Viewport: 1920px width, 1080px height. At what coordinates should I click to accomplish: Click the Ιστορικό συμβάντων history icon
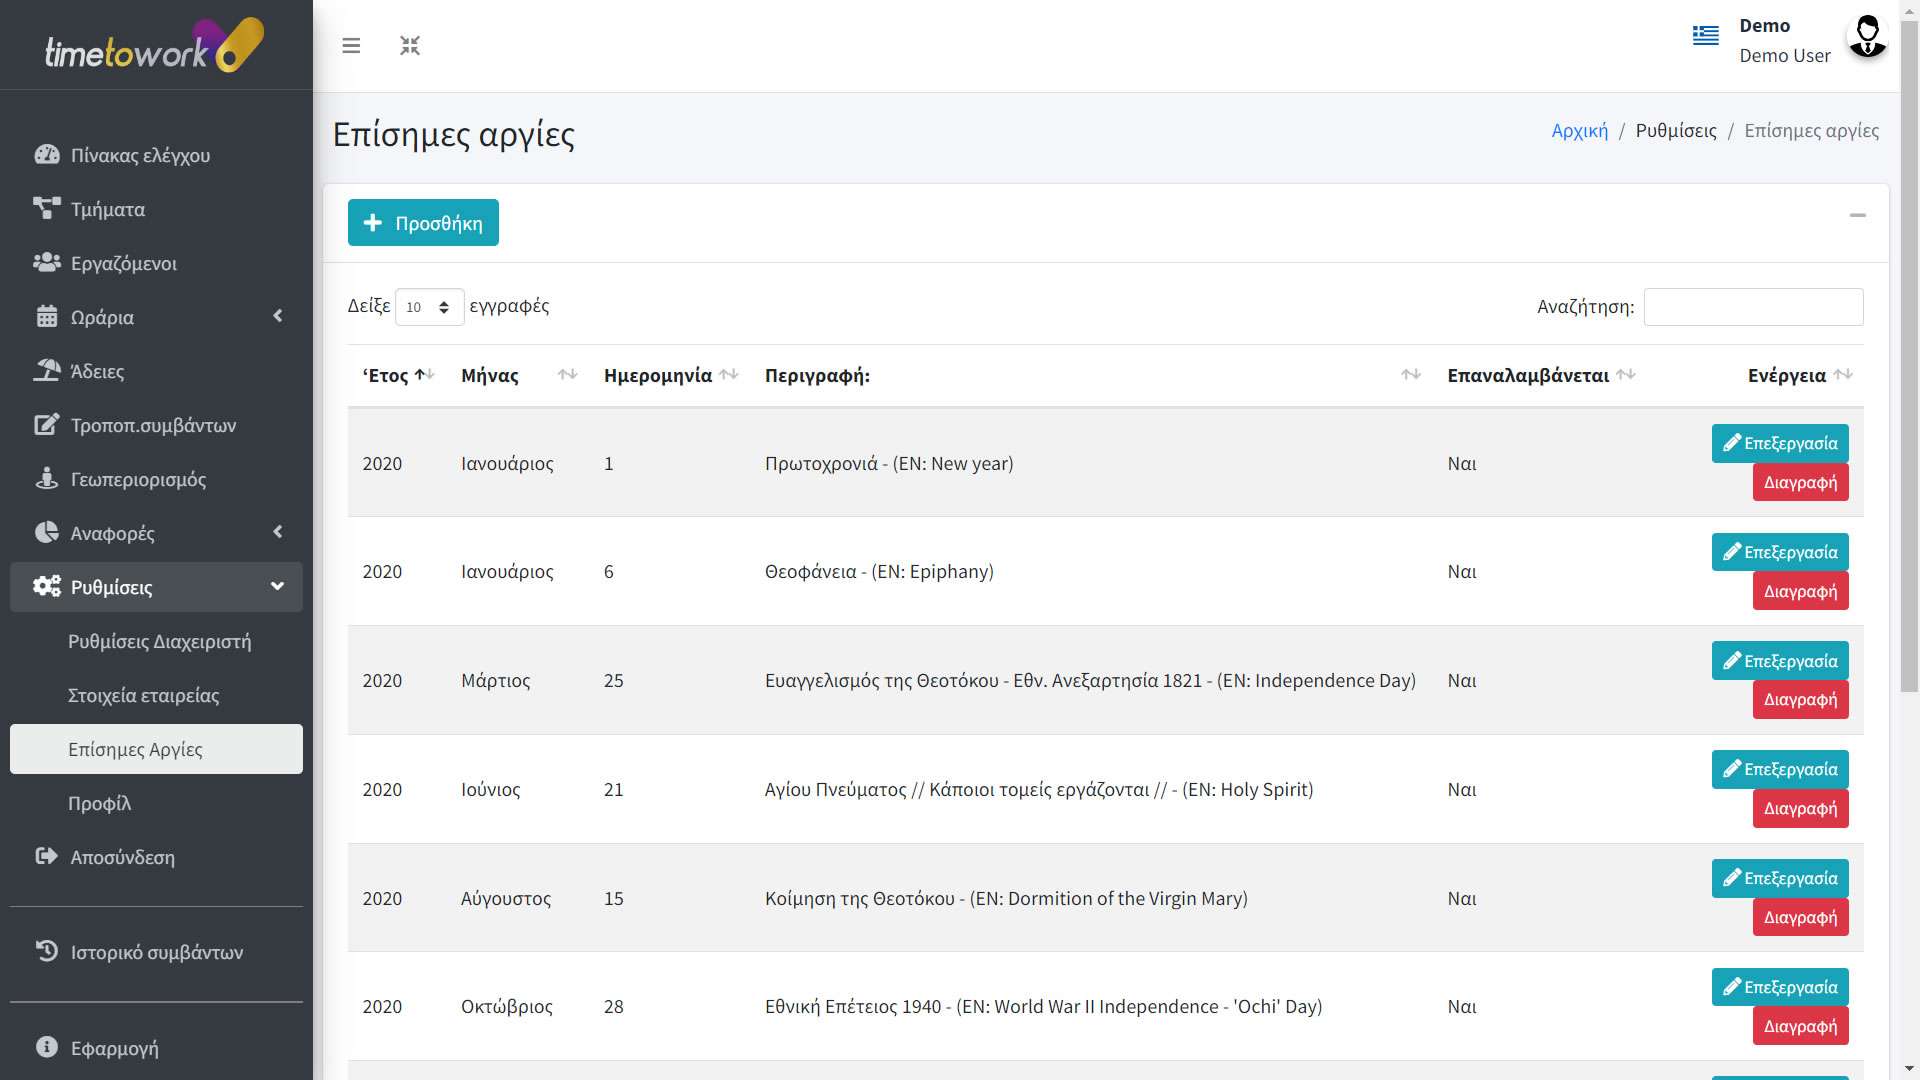pos(47,951)
